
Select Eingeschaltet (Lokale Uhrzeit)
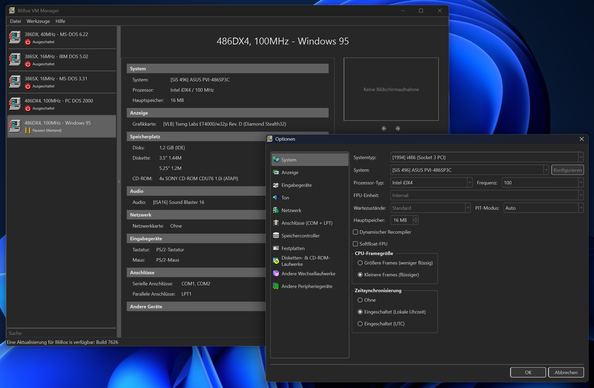tap(360, 312)
